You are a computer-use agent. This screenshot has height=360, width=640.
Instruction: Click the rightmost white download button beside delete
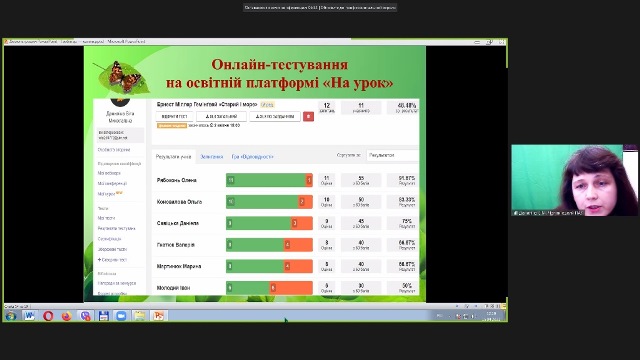[275, 116]
